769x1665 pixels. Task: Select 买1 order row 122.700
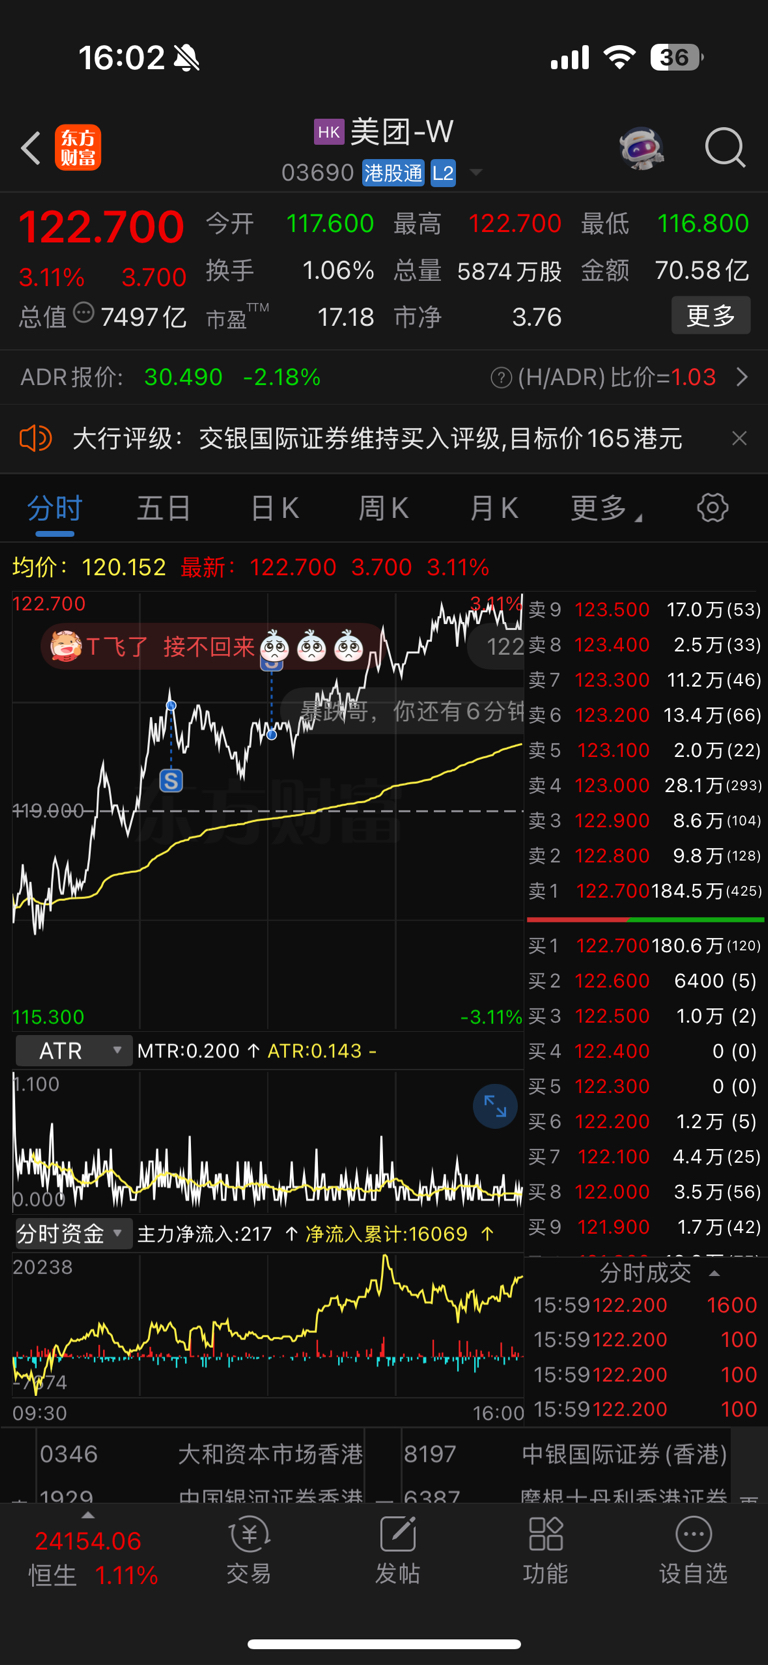[x=645, y=945]
